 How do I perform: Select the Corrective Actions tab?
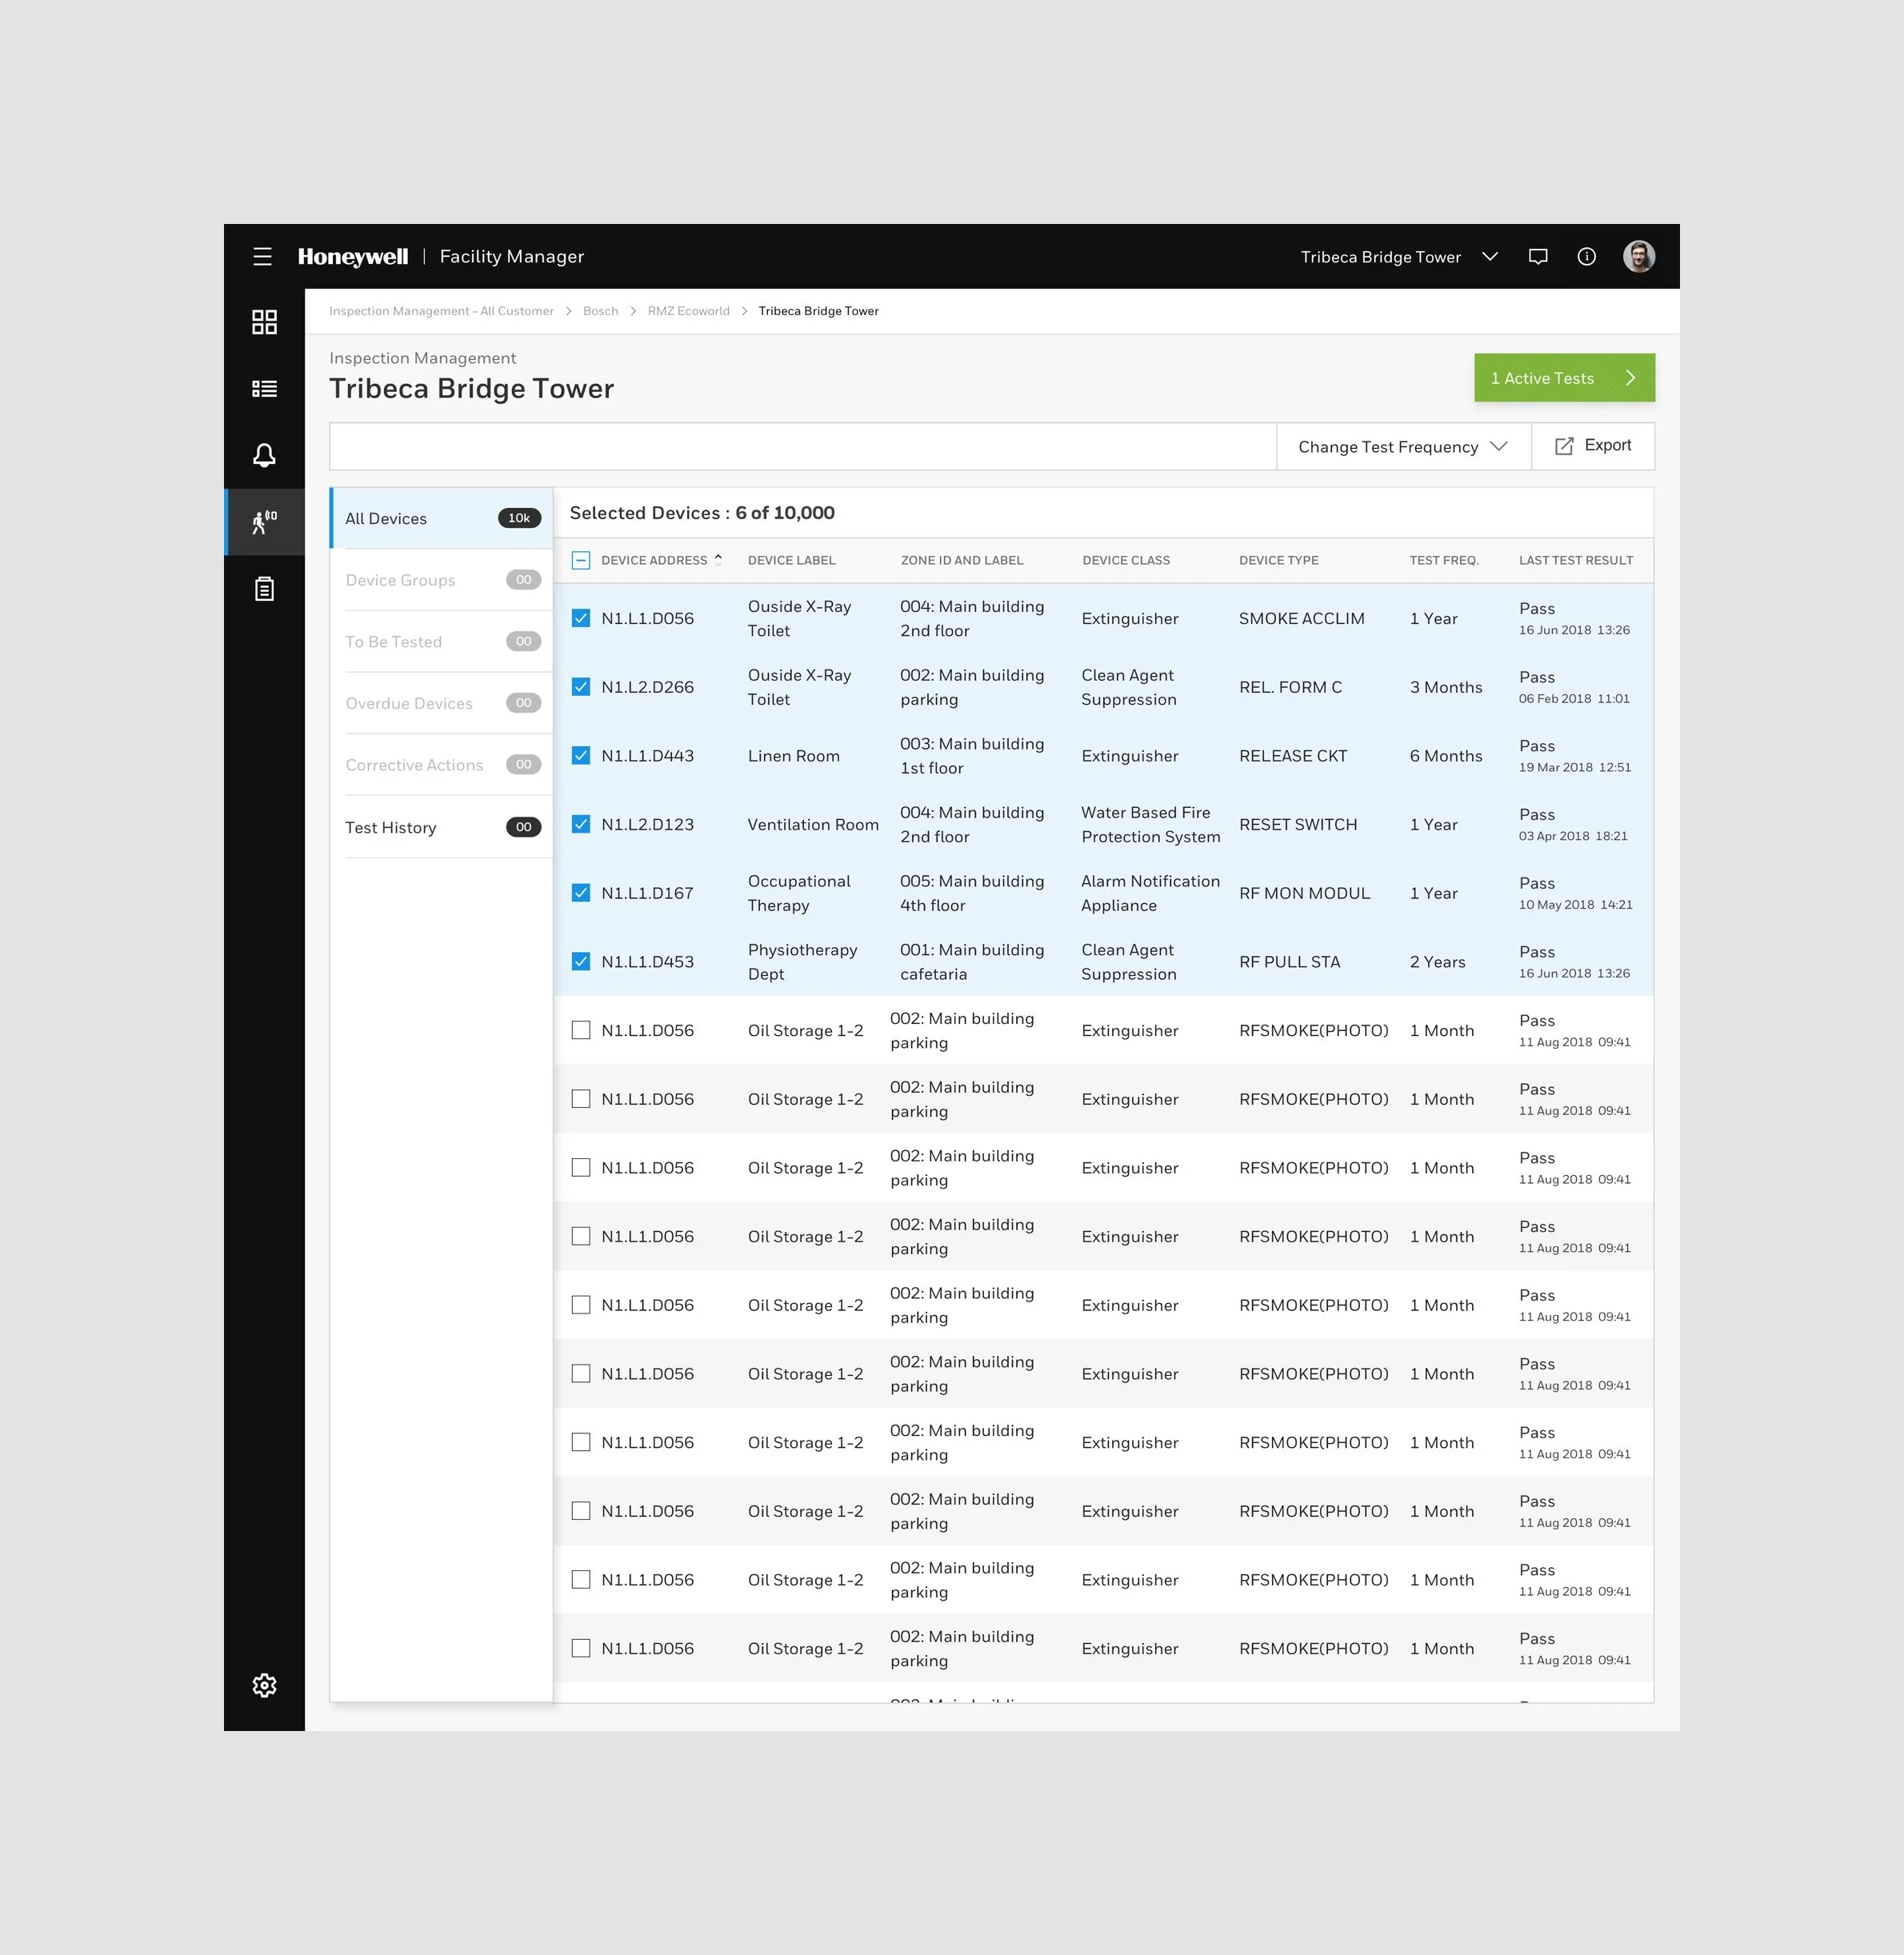pos(441,765)
